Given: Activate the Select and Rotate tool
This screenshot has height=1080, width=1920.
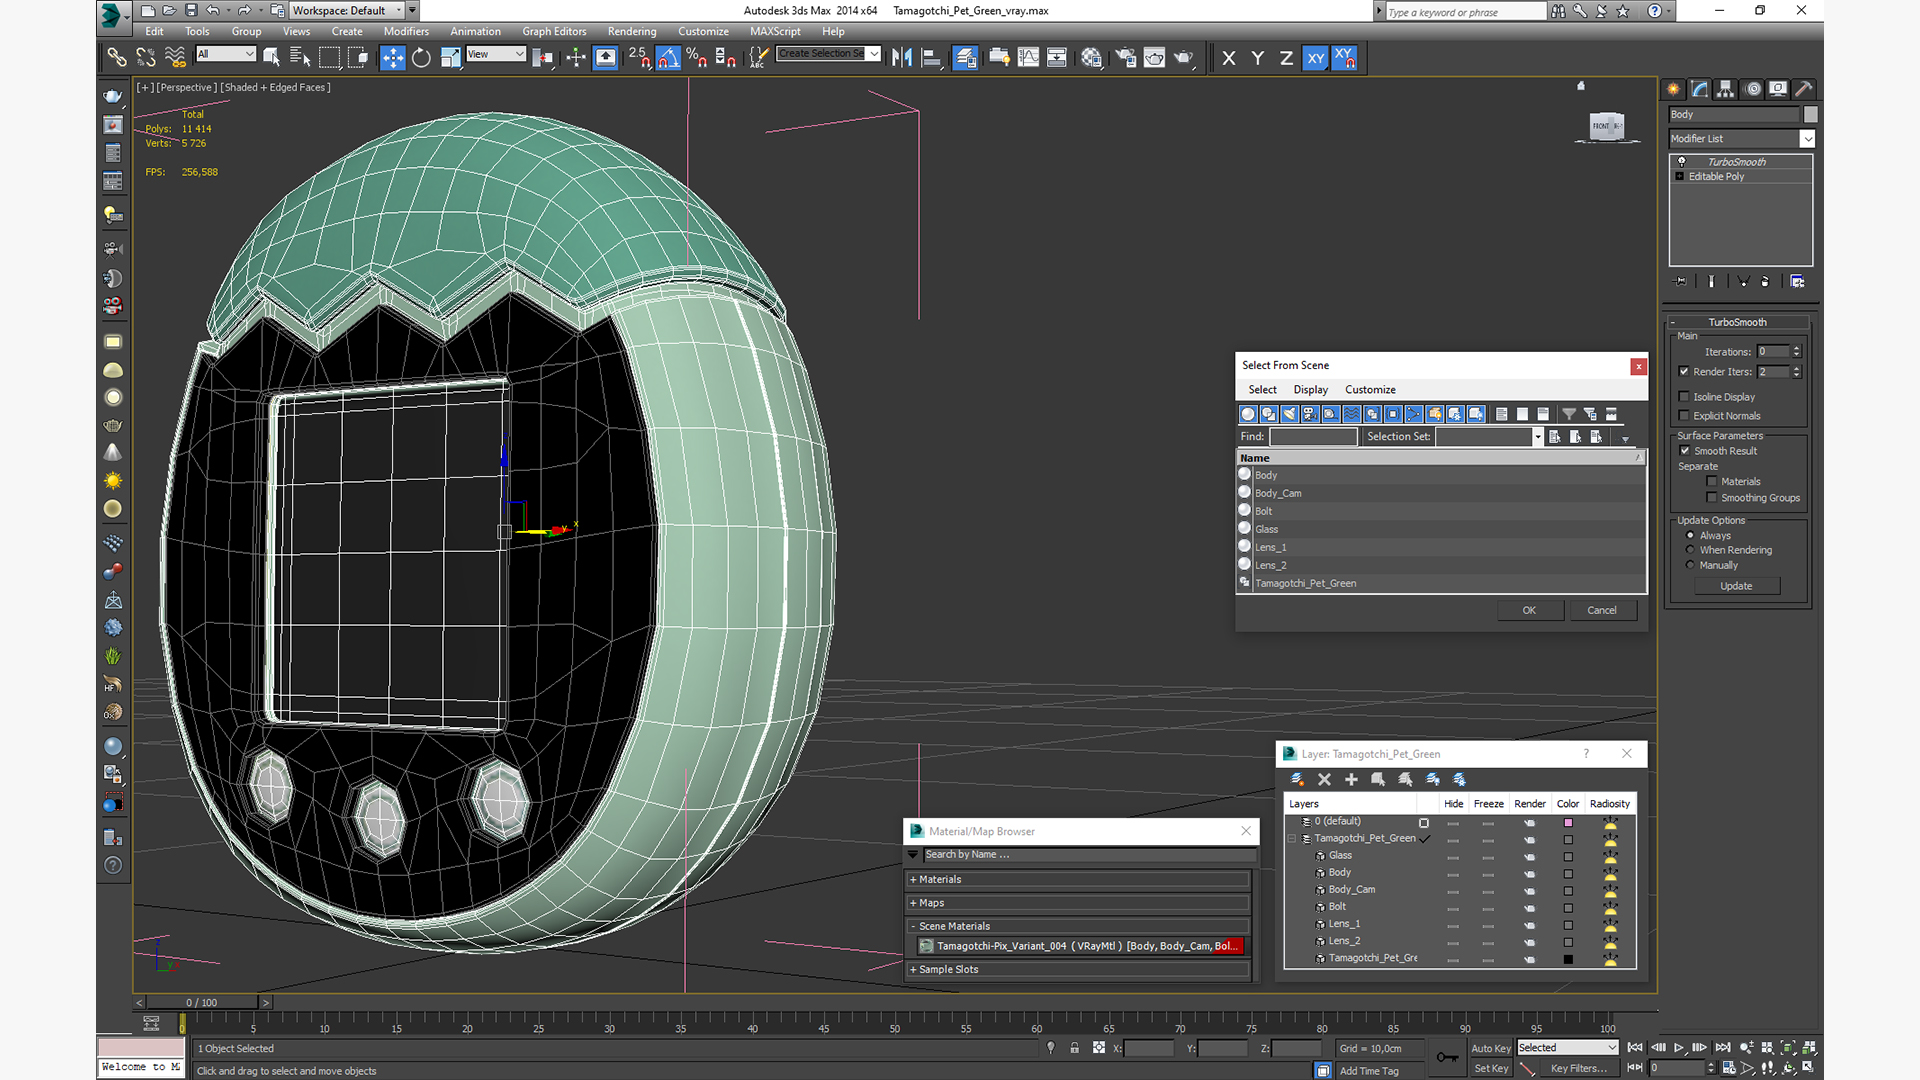Looking at the screenshot, I should click(x=421, y=58).
